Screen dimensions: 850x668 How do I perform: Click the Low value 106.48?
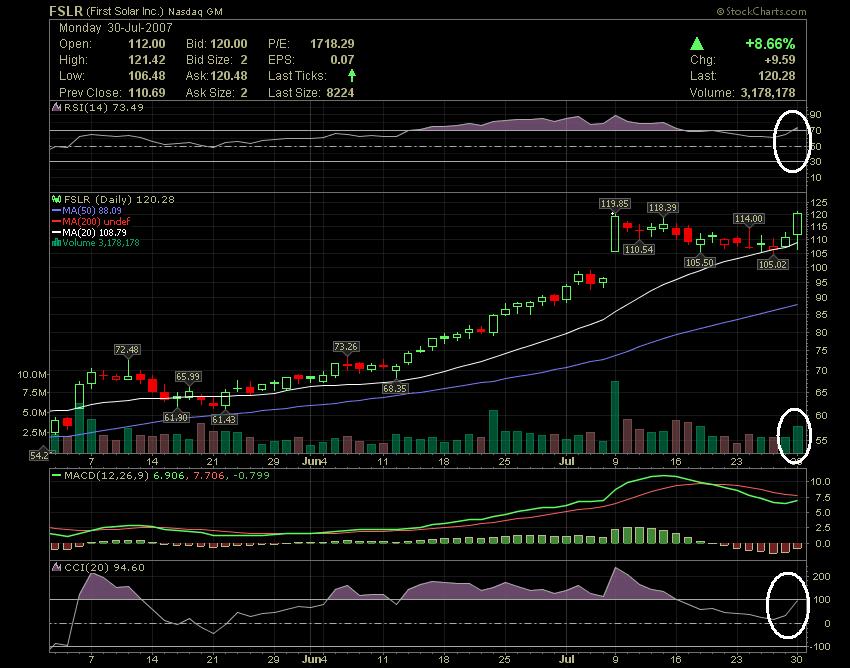[x=147, y=76]
